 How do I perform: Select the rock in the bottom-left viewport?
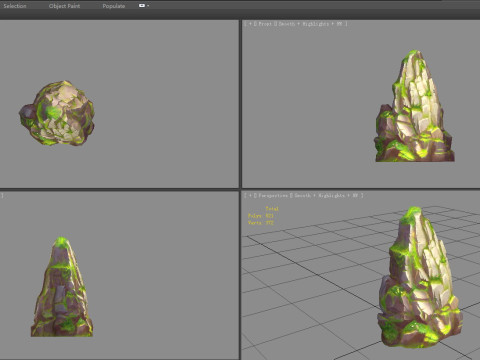(x=62, y=287)
